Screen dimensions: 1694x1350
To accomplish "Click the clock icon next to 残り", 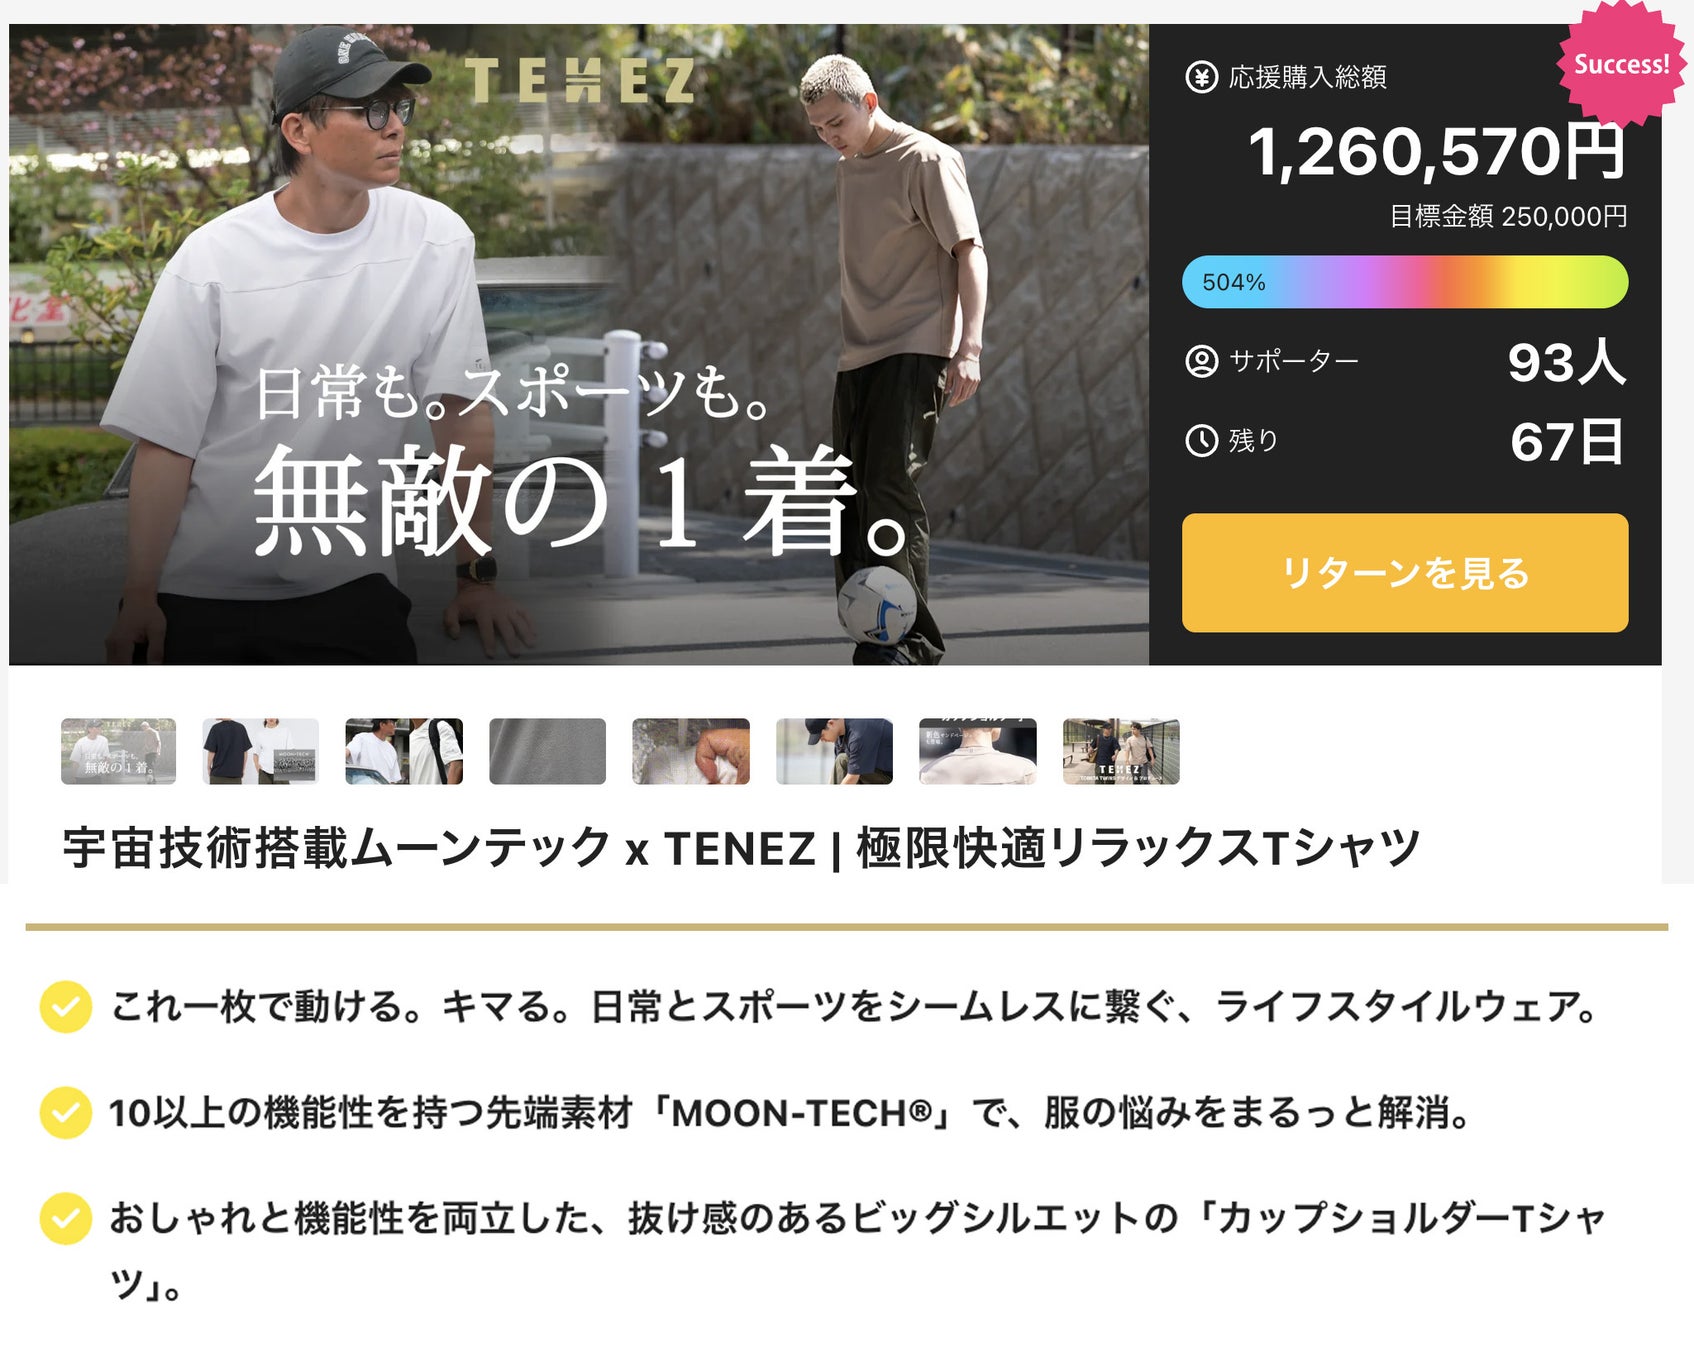I will (1201, 441).
